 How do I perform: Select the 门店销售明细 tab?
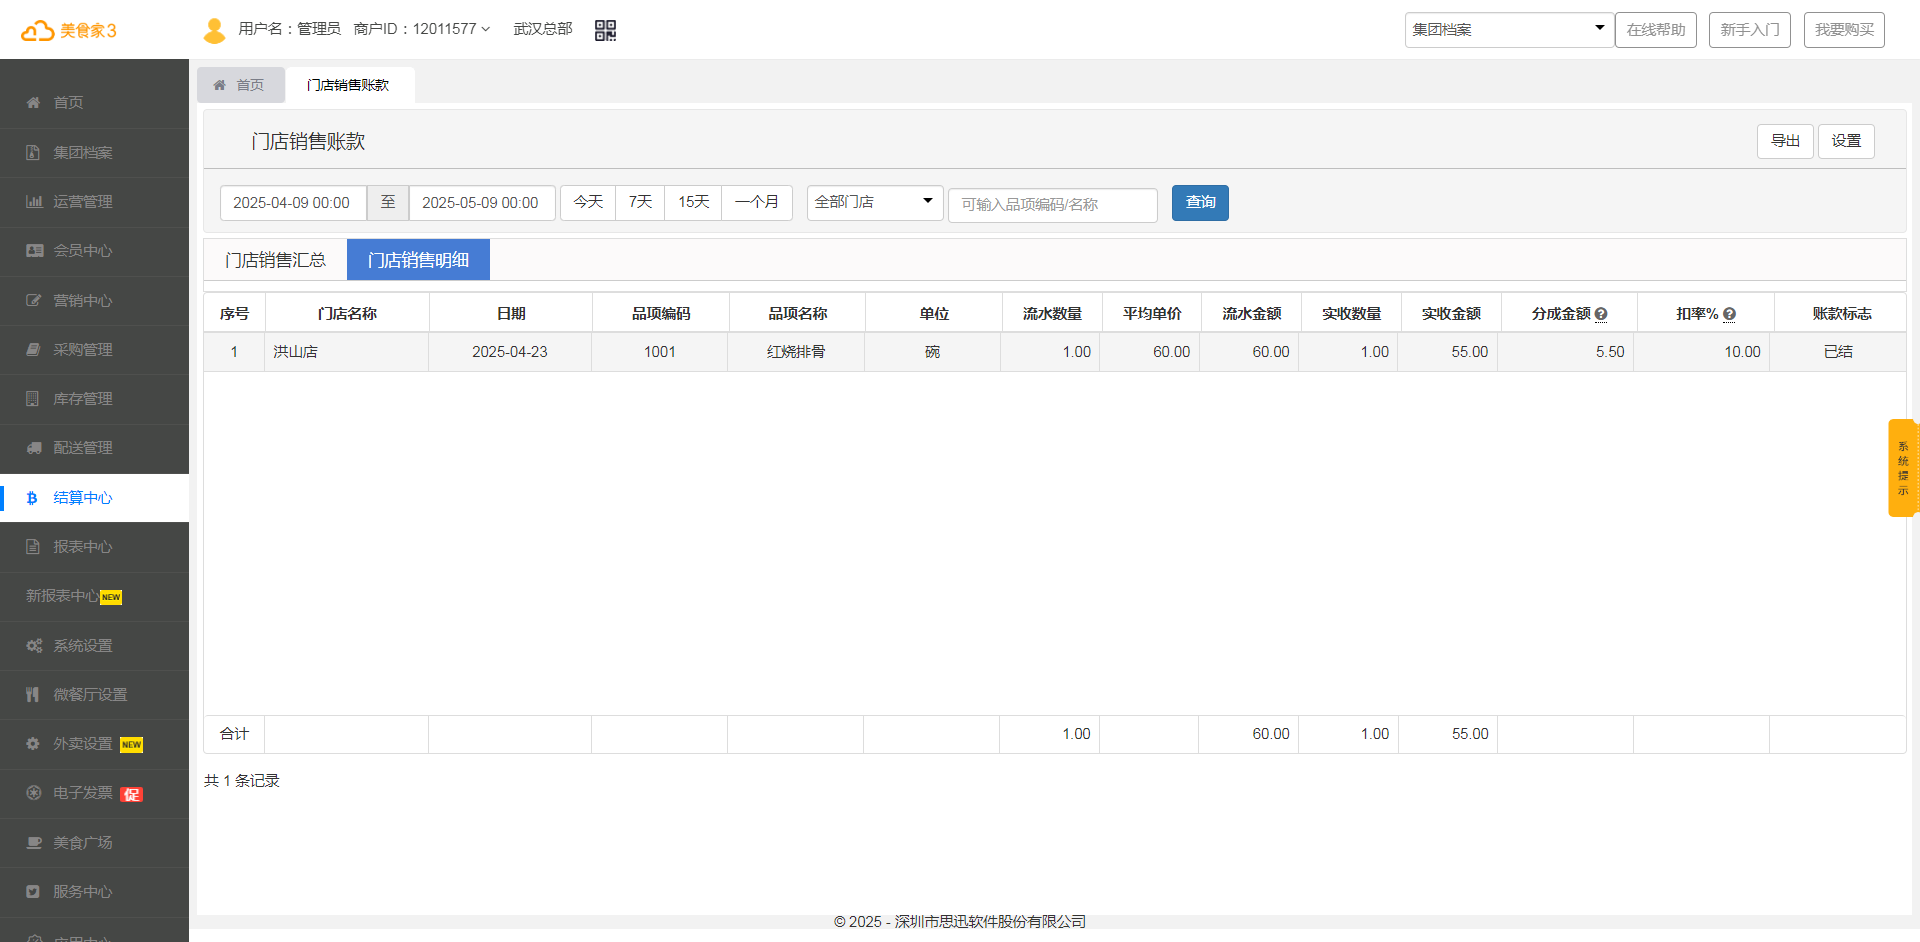coord(418,260)
